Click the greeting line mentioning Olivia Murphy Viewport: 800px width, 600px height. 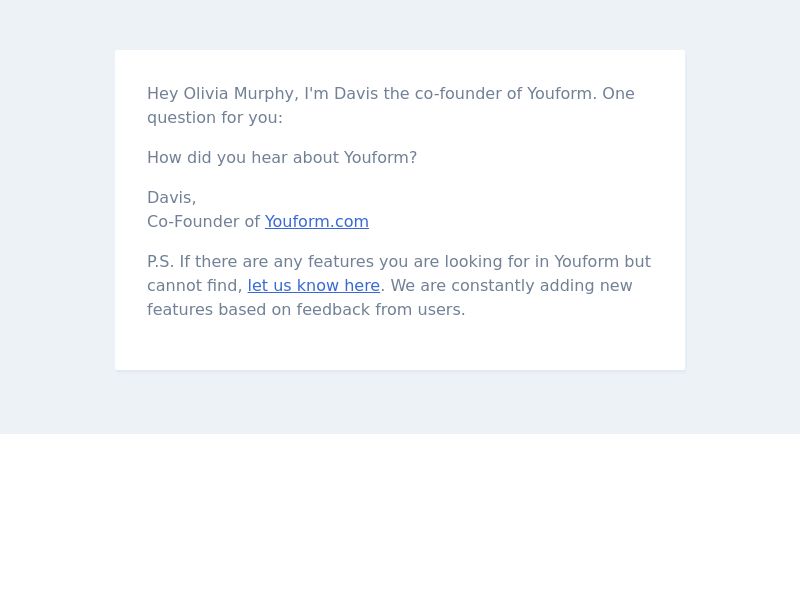pyautogui.click(x=391, y=94)
